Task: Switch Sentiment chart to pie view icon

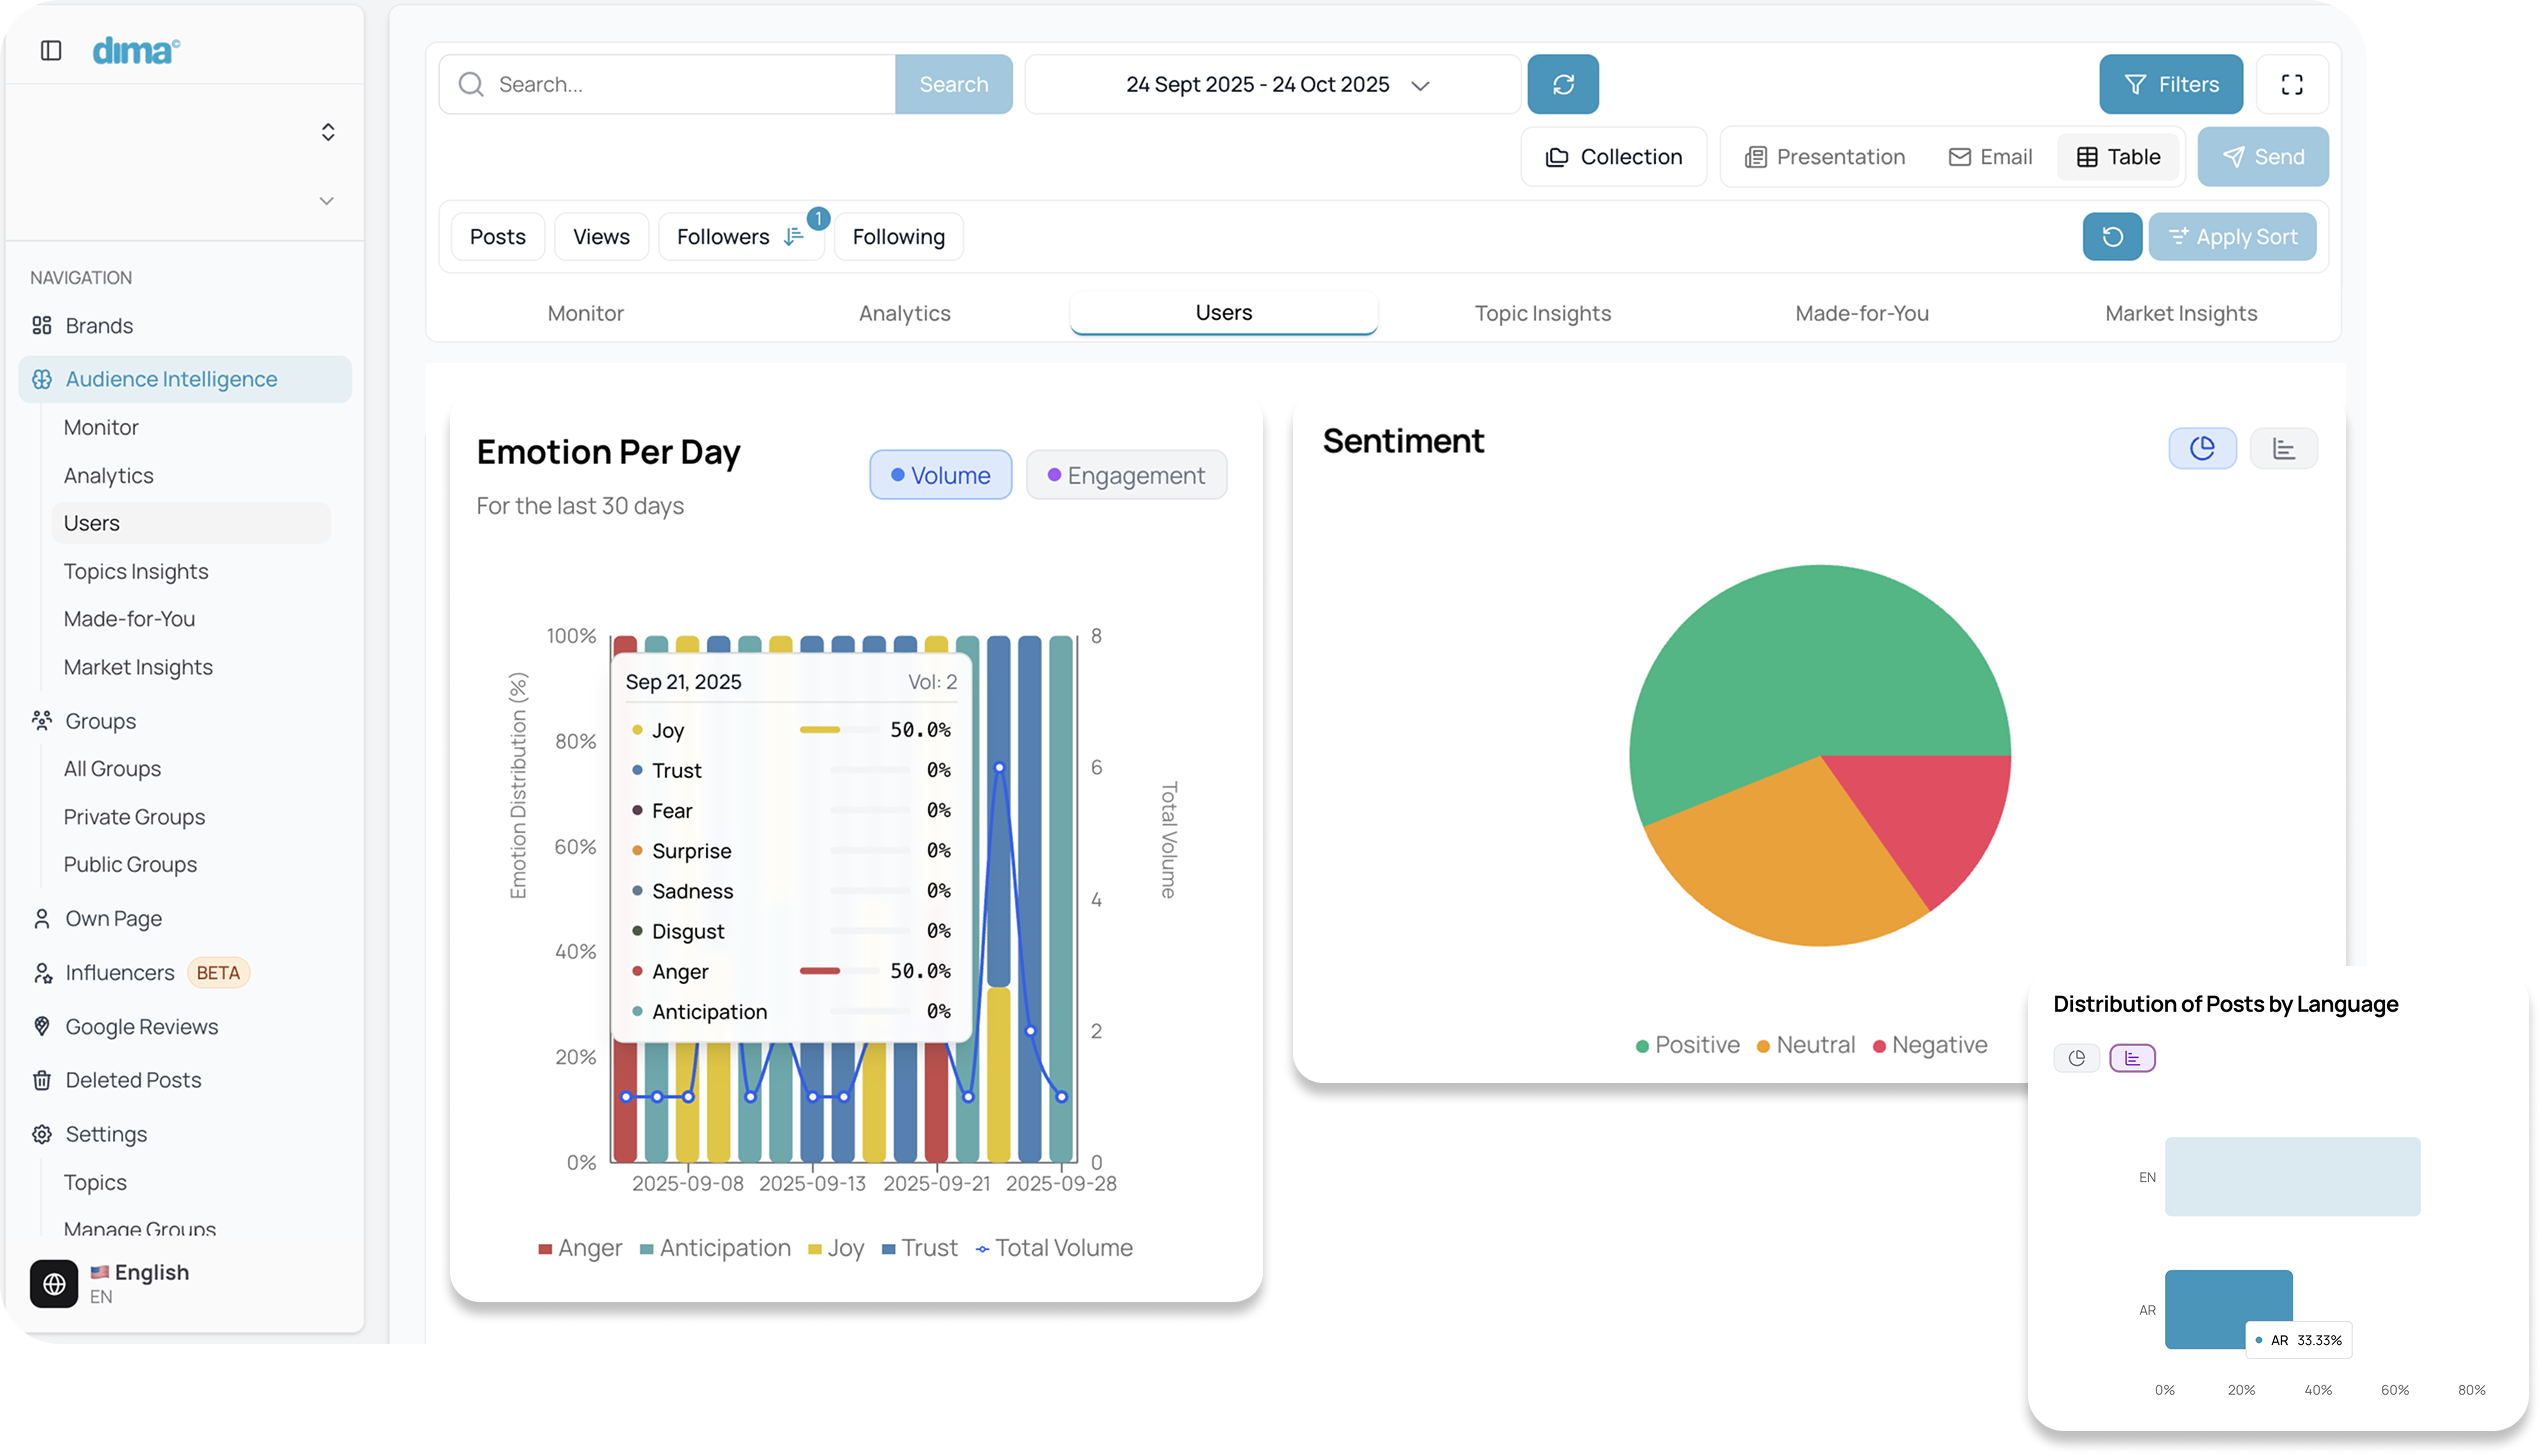Action: (2202, 448)
